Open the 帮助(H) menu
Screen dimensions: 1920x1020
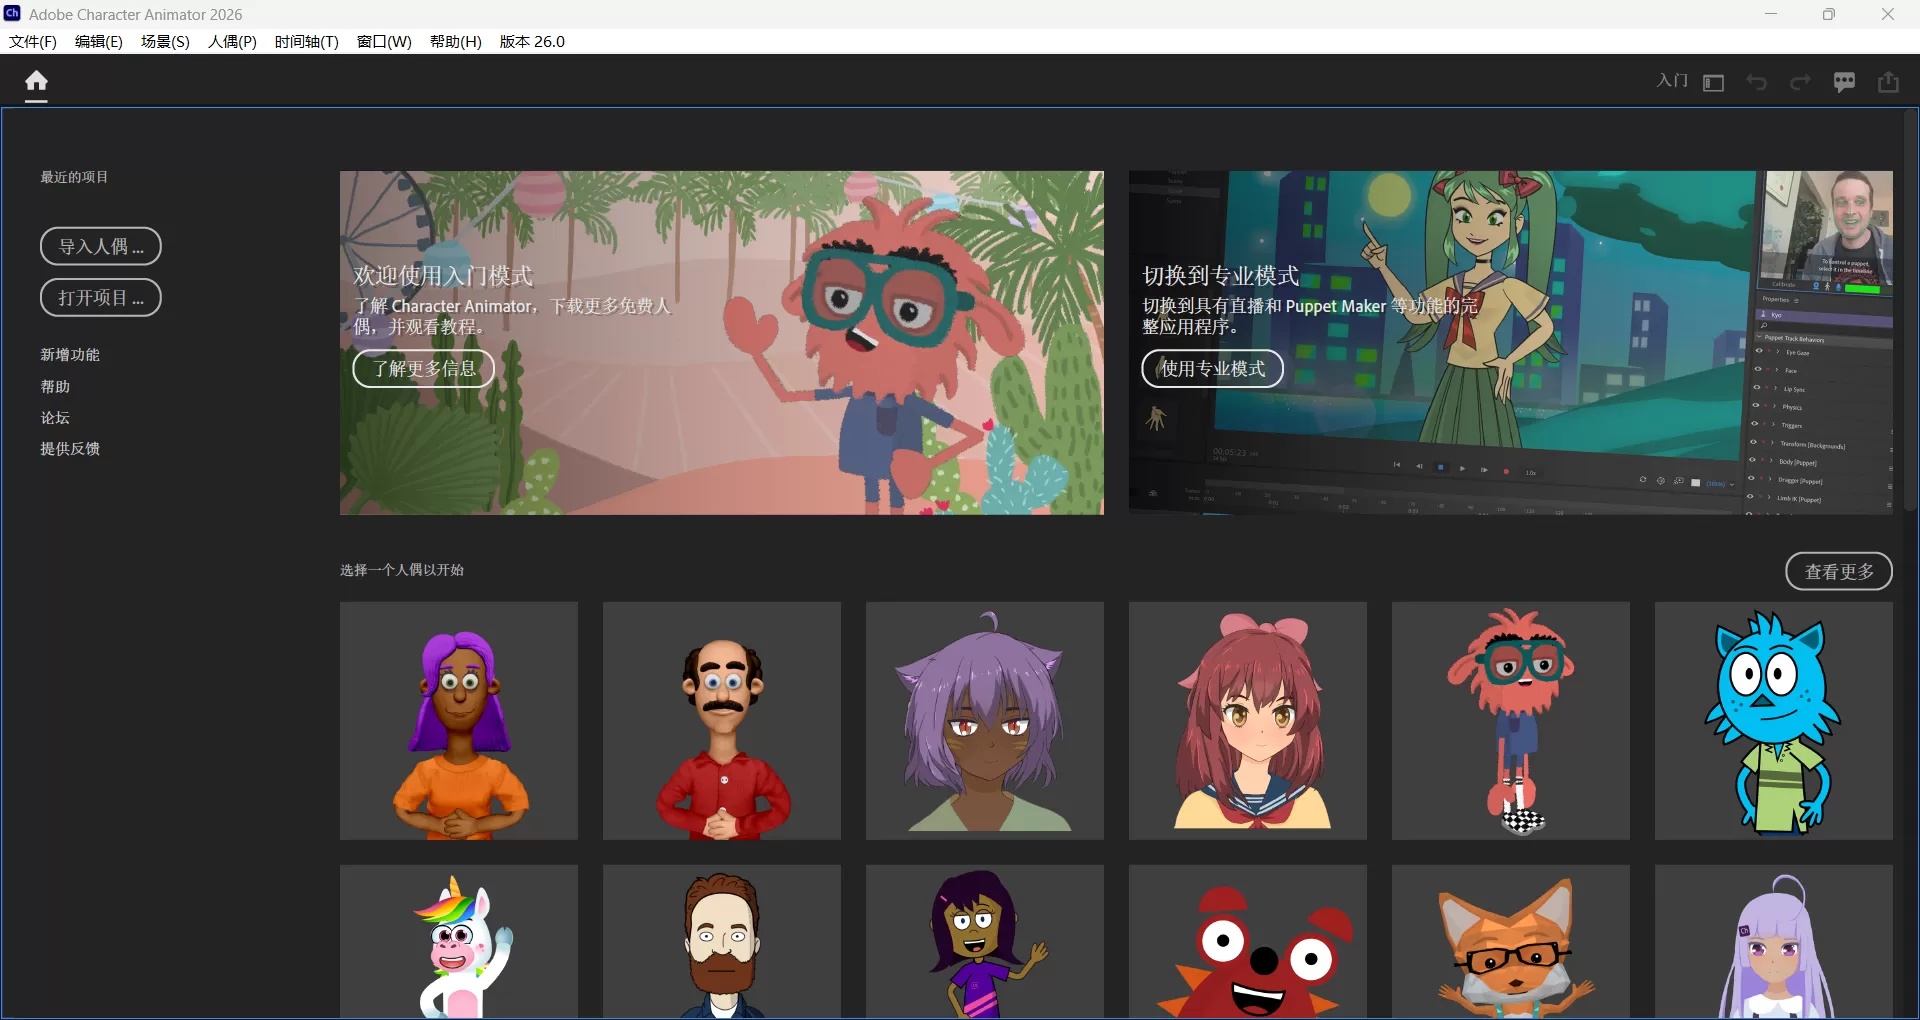(455, 41)
